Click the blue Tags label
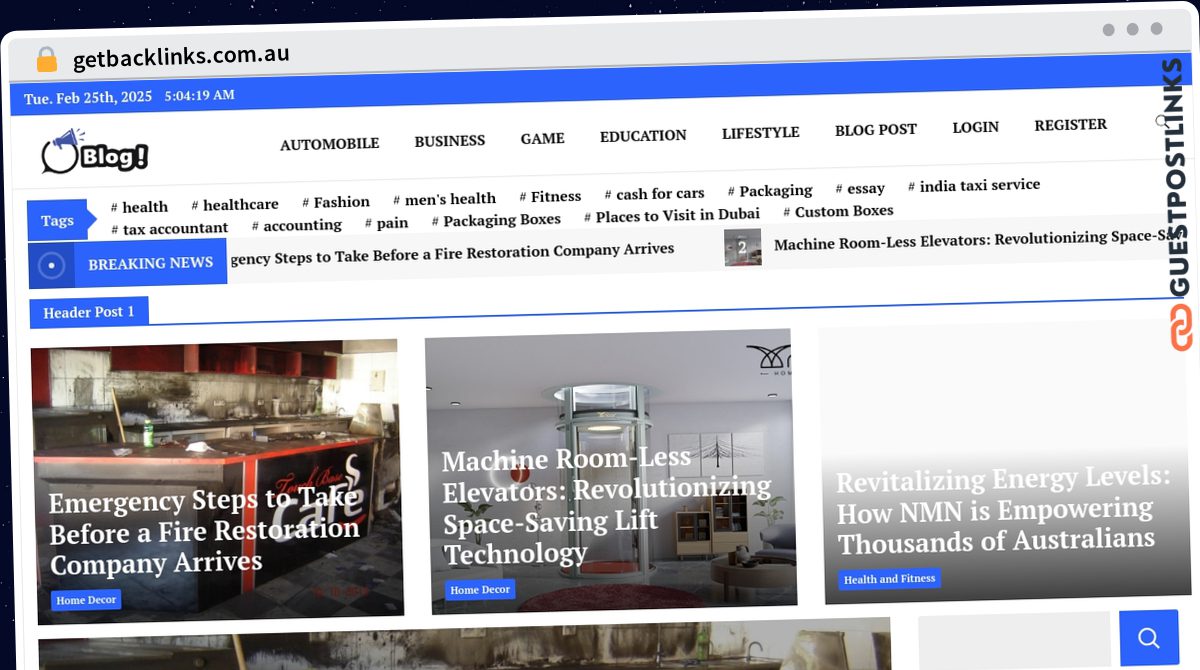The width and height of the screenshot is (1200, 670). pyautogui.click(x=58, y=220)
